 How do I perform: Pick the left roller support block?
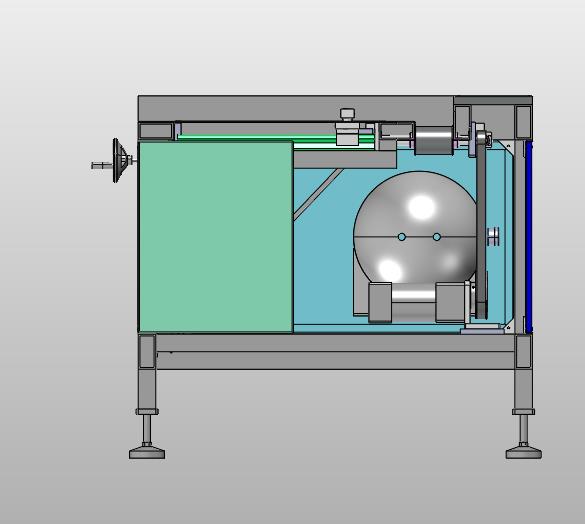tap(380, 302)
